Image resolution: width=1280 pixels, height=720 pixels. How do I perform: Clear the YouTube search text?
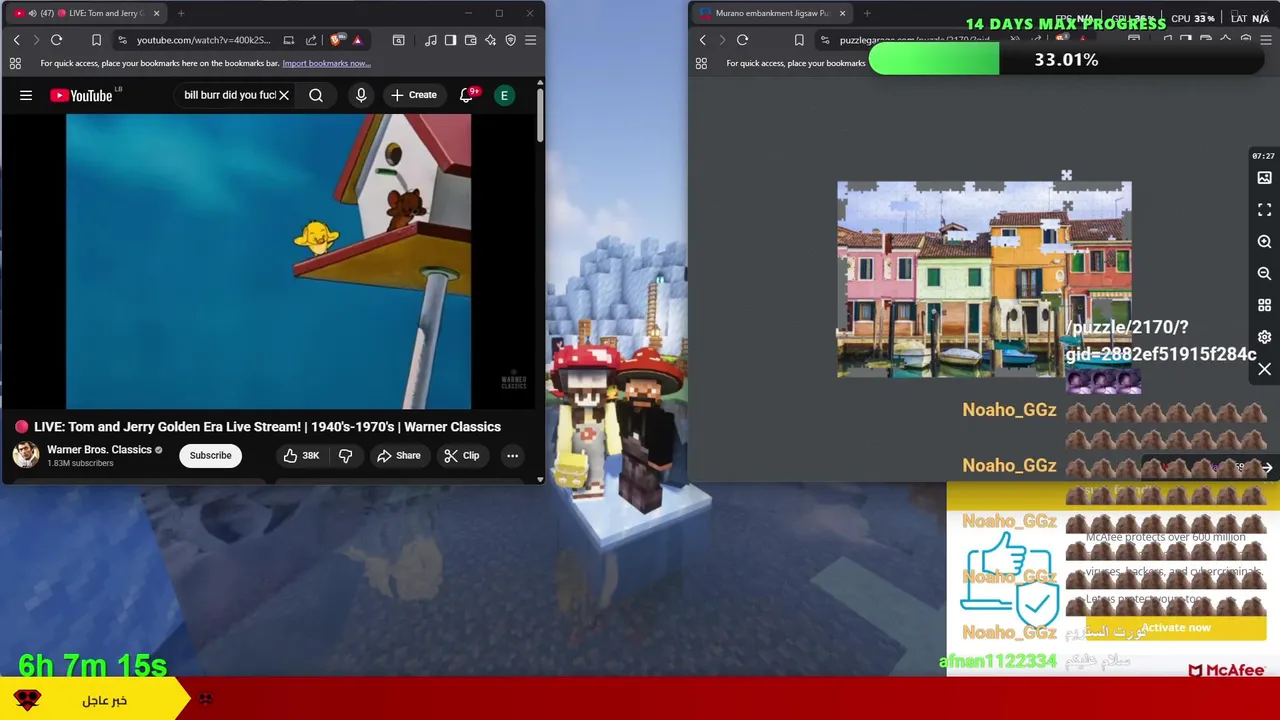284,95
